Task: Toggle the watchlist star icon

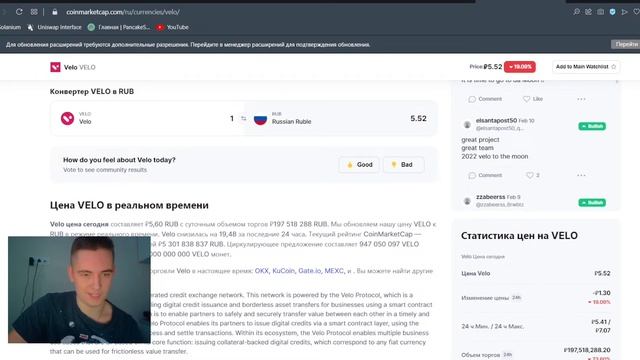Action: [x=613, y=67]
